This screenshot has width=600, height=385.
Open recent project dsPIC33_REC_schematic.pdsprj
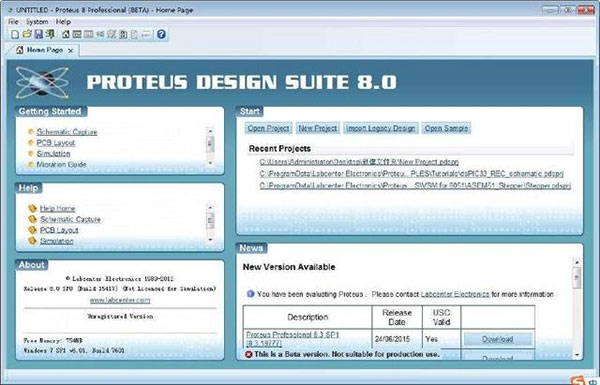[411, 174]
